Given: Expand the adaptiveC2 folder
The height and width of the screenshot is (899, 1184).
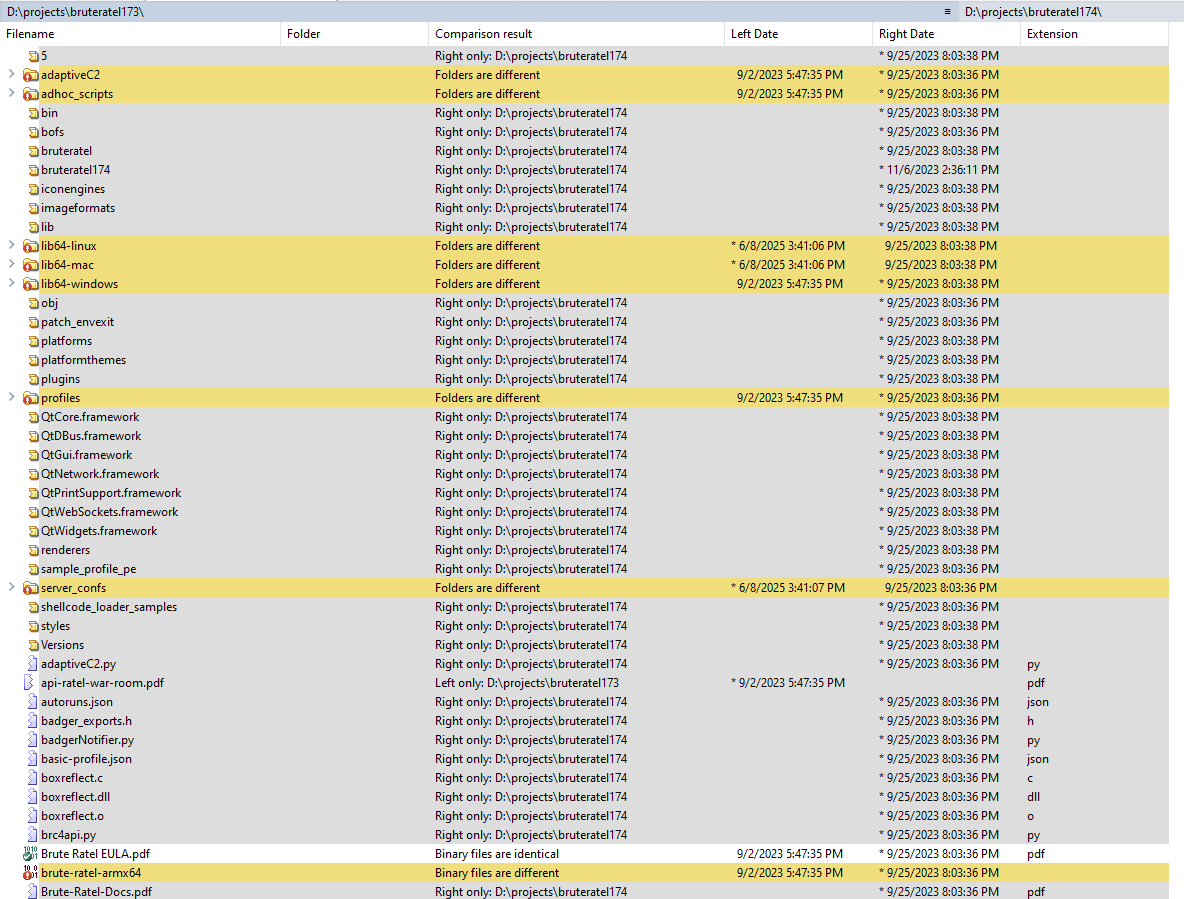Looking at the screenshot, I should pos(11,74).
